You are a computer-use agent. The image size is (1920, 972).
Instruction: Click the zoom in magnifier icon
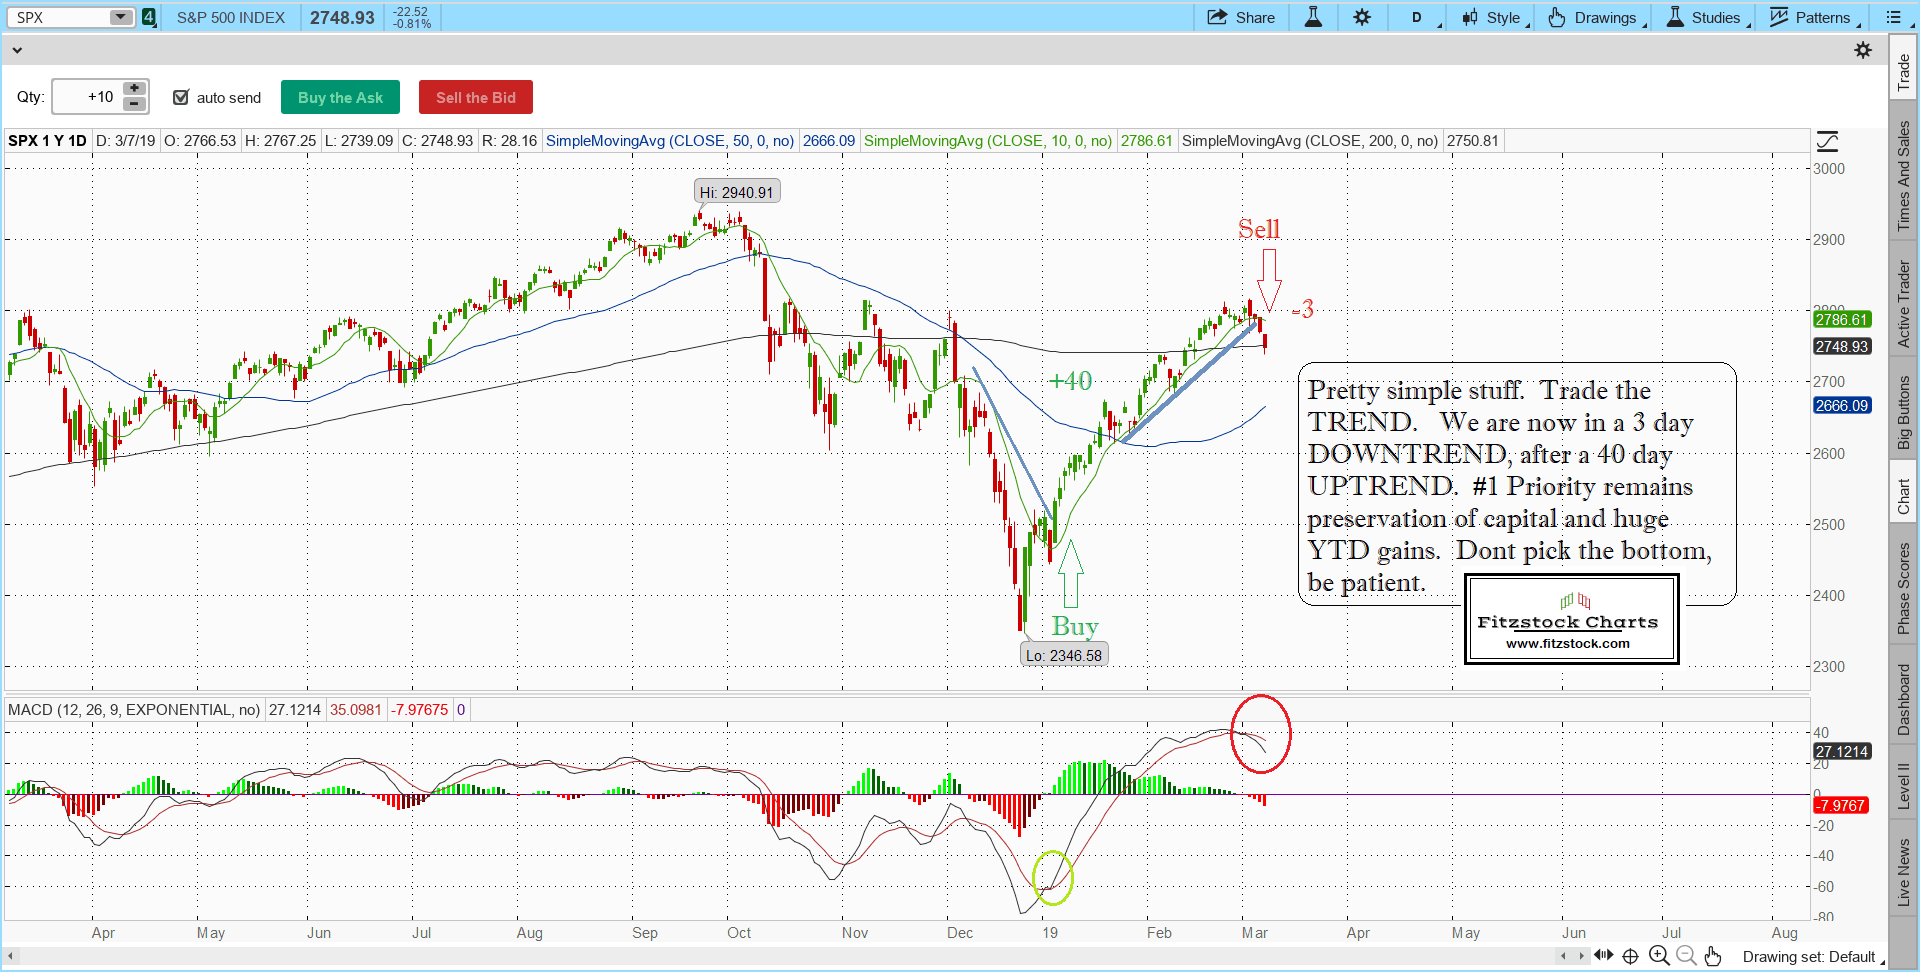point(1659,956)
